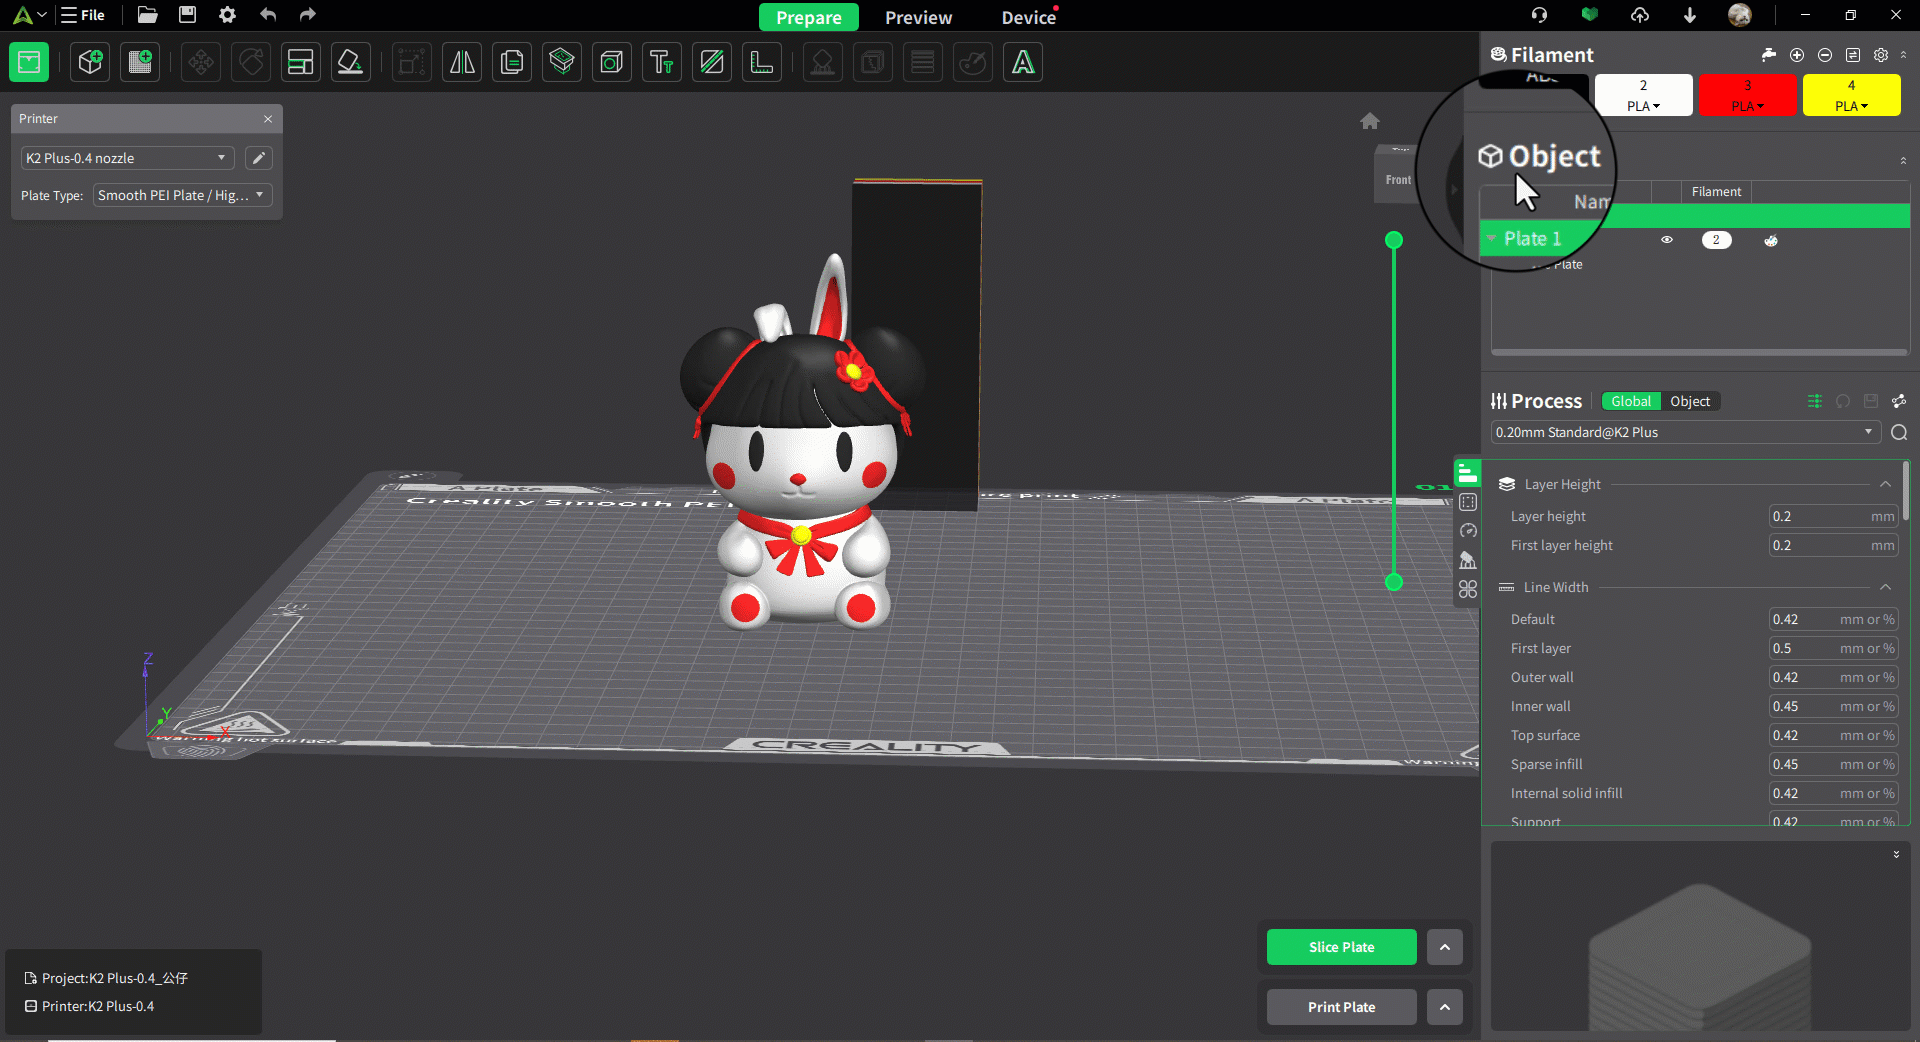Switch Process scope to Object

[1690, 401]
